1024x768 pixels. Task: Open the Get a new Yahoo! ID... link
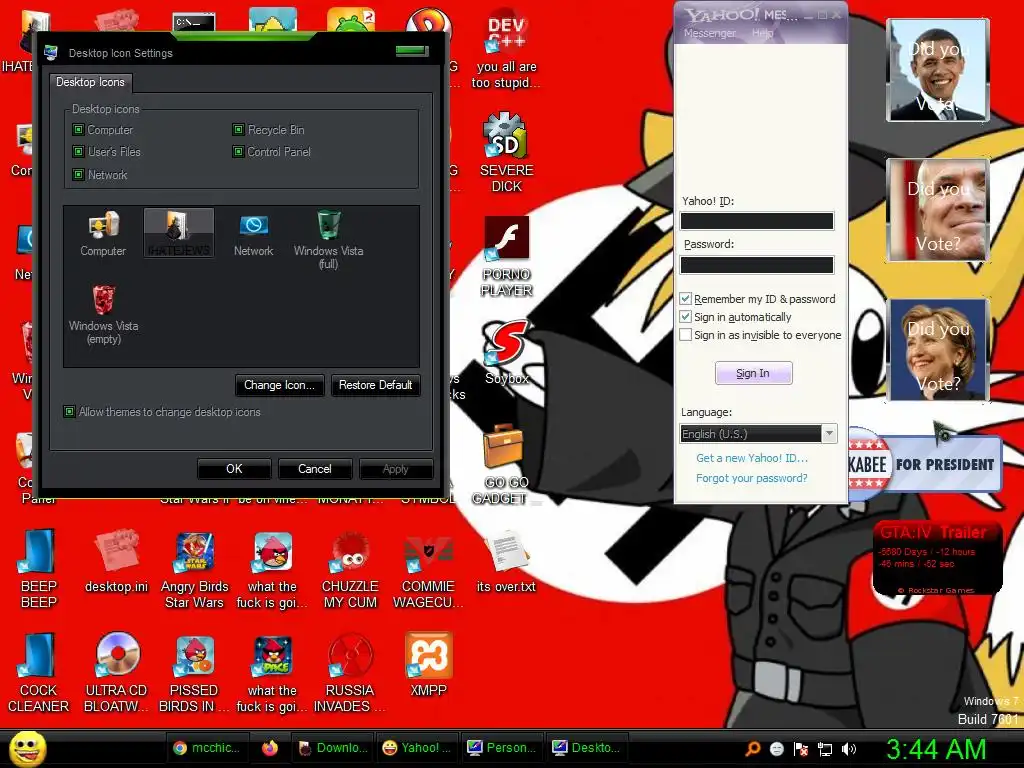click(x=752, y=458)
